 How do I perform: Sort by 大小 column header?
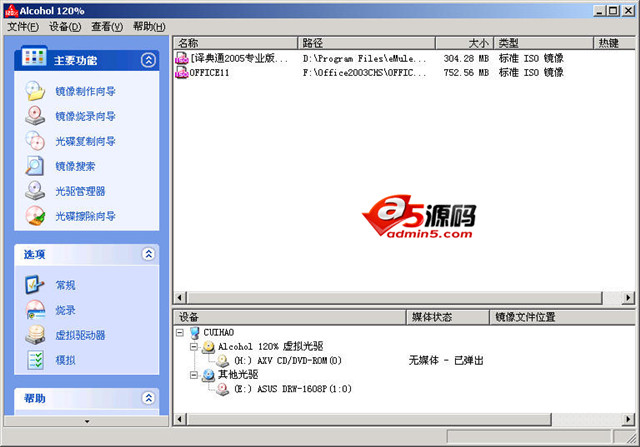[x=464, y=43]
